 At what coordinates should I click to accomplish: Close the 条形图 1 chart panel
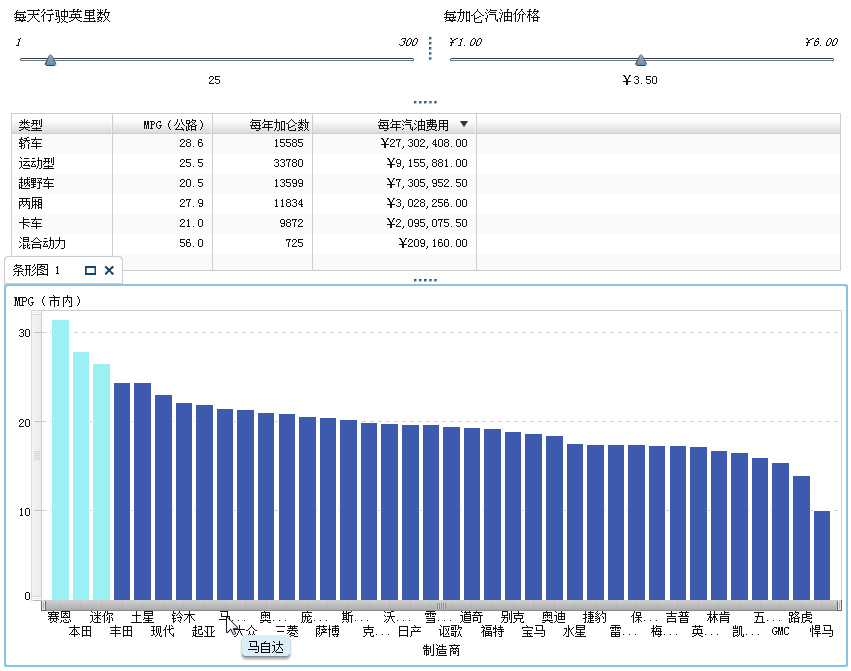coord(108,270)
